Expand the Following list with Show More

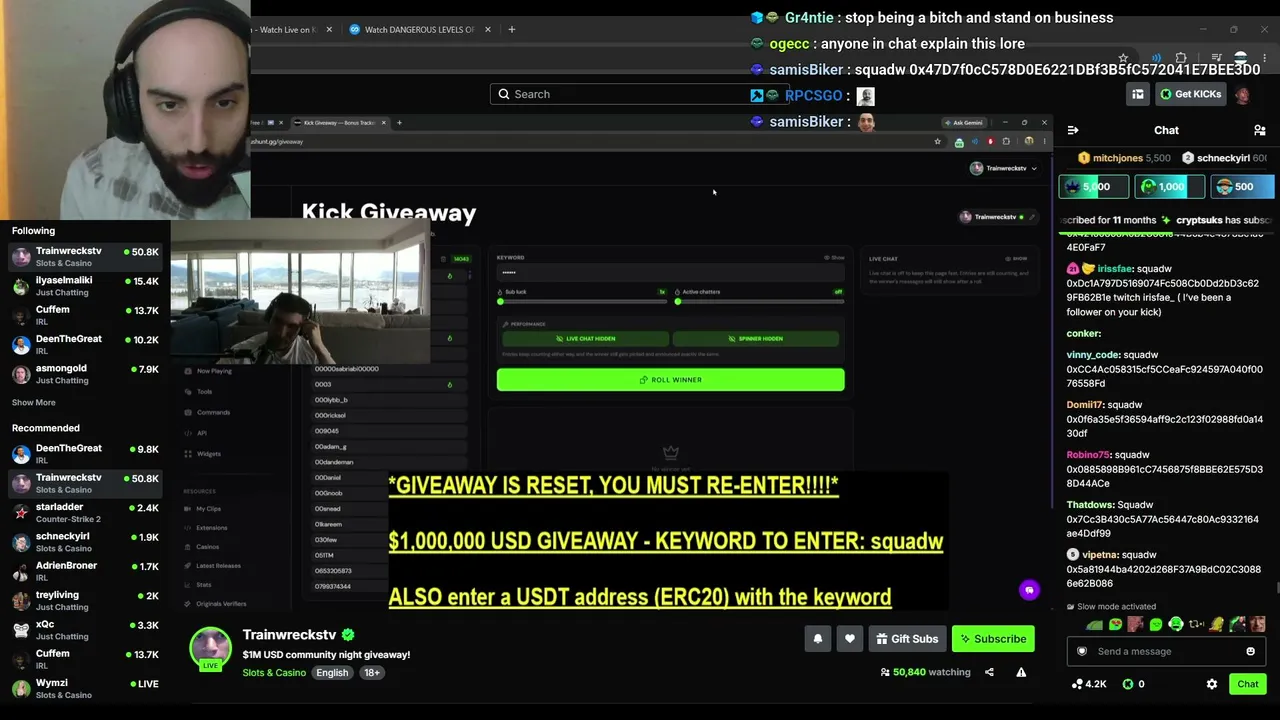34,402
